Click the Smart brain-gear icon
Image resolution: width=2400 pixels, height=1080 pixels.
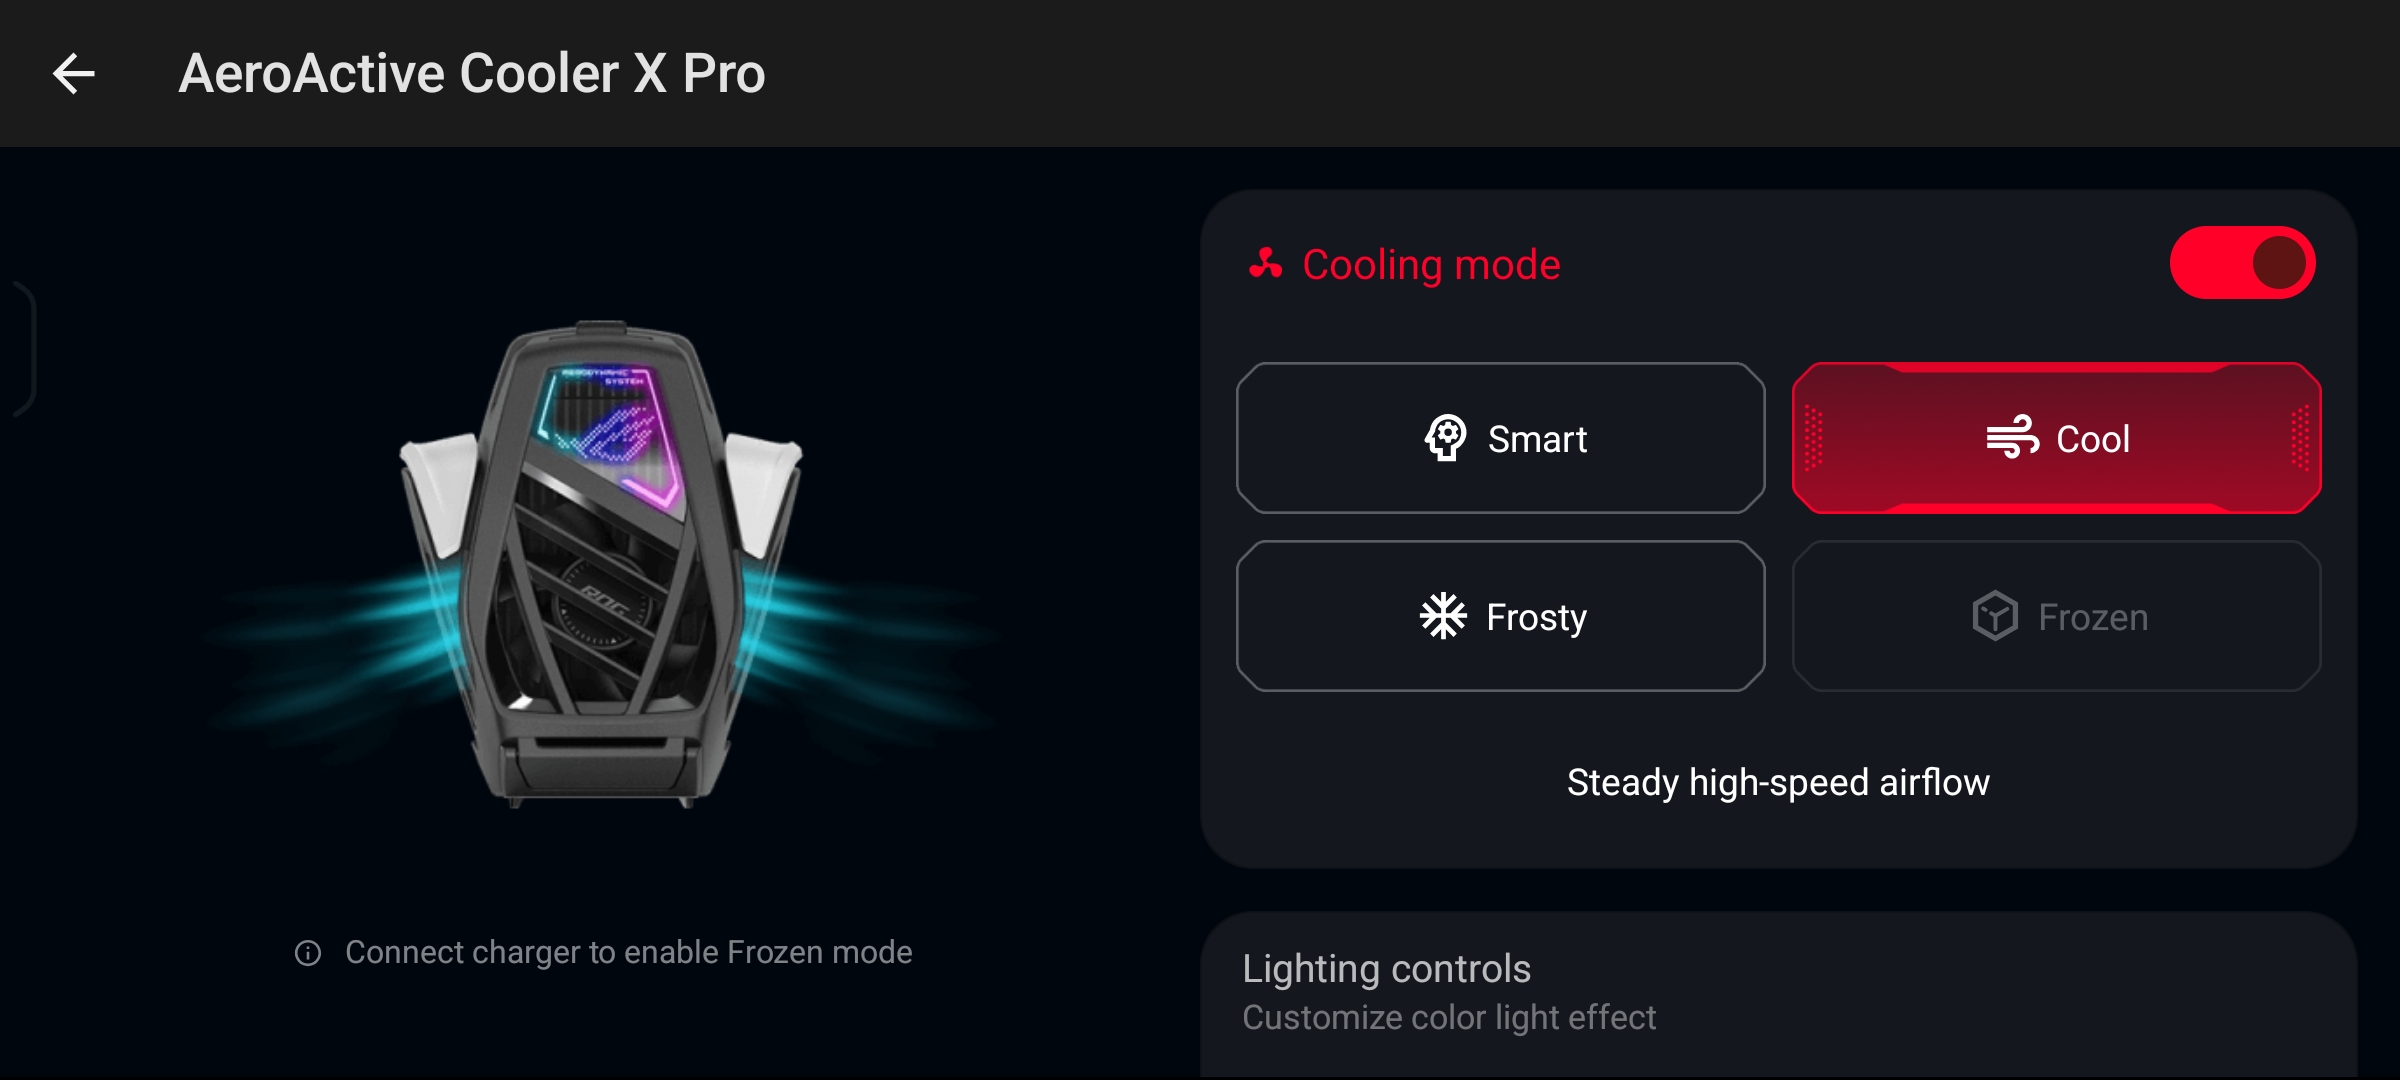[x=1445, y=438]
